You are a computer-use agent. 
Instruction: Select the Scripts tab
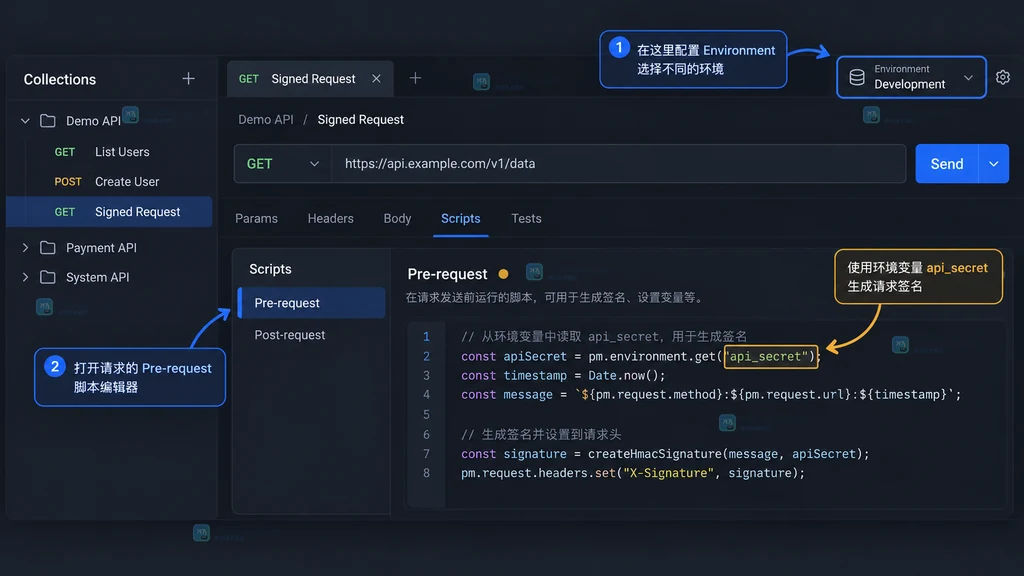[460, 219]
